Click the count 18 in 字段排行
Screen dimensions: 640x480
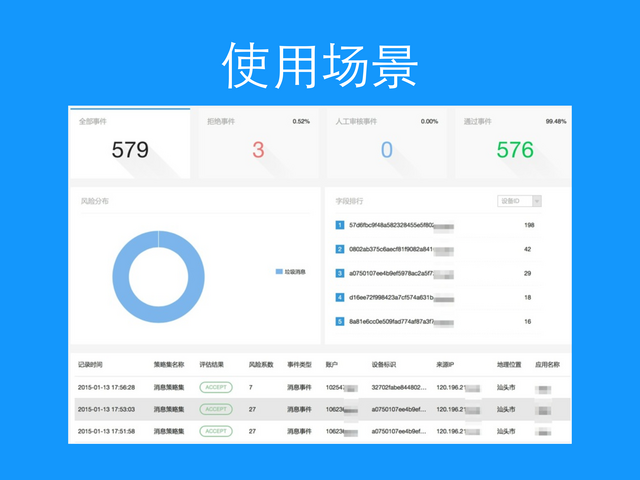tap(527, 297)
